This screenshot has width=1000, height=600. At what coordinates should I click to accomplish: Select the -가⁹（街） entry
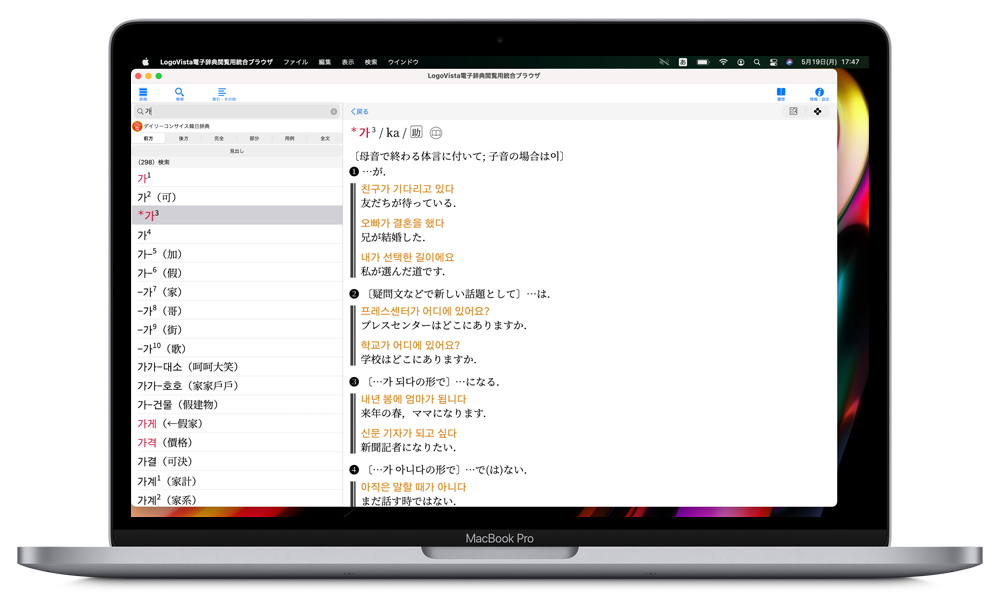coord(237,329)
